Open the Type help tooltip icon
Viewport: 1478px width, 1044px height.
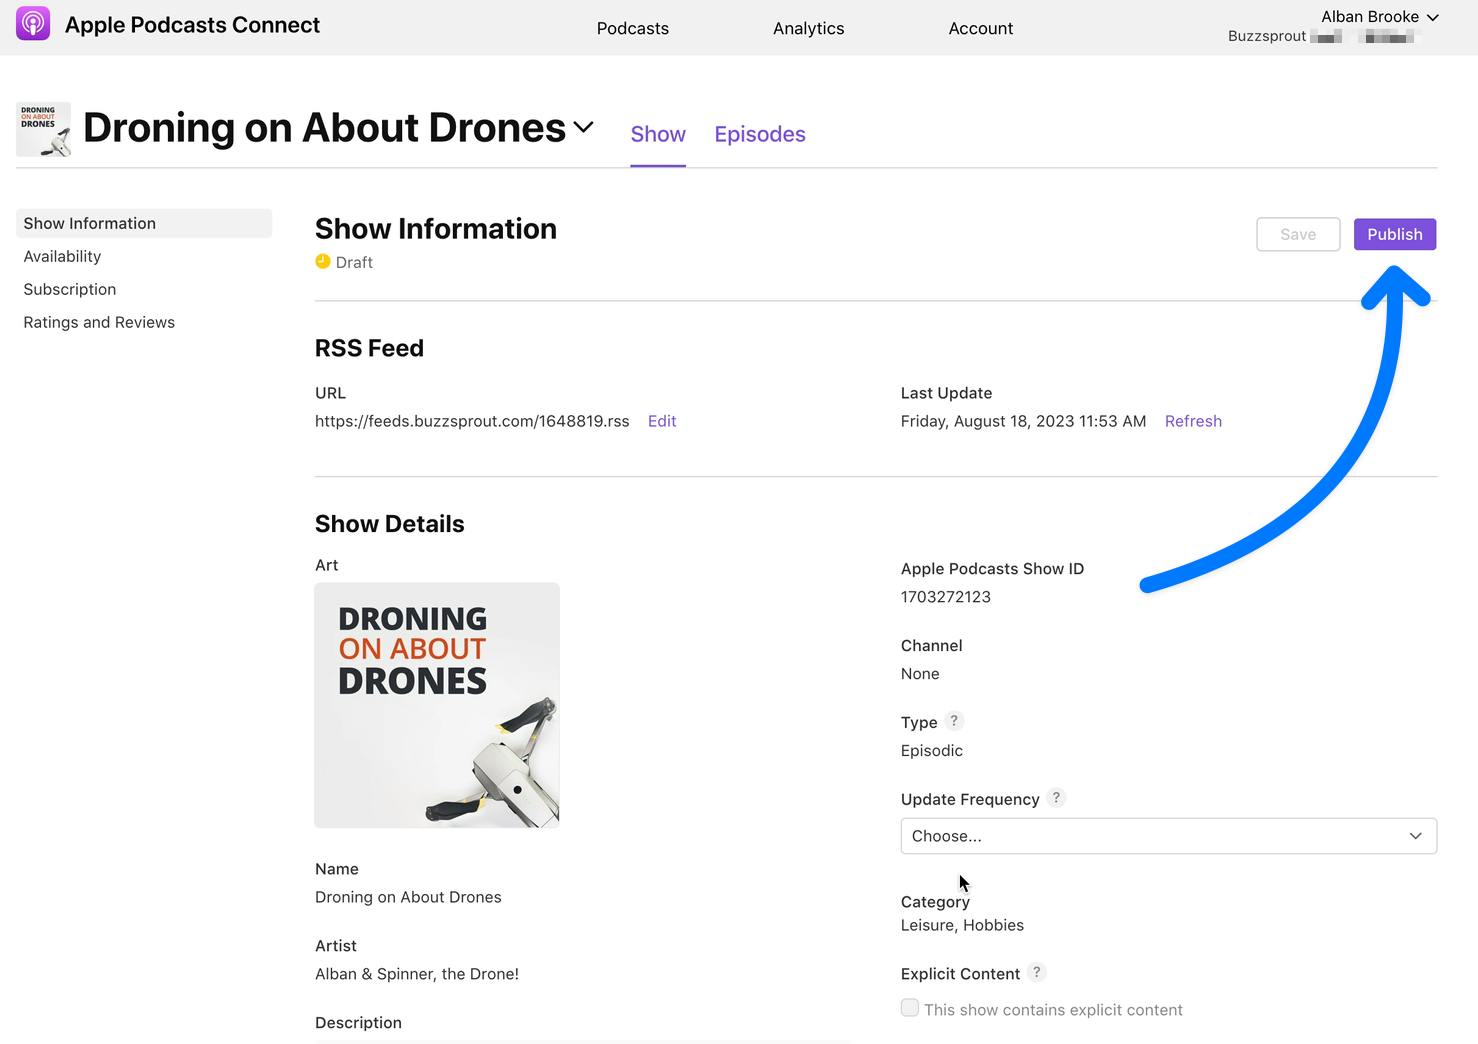click(953, 721)
